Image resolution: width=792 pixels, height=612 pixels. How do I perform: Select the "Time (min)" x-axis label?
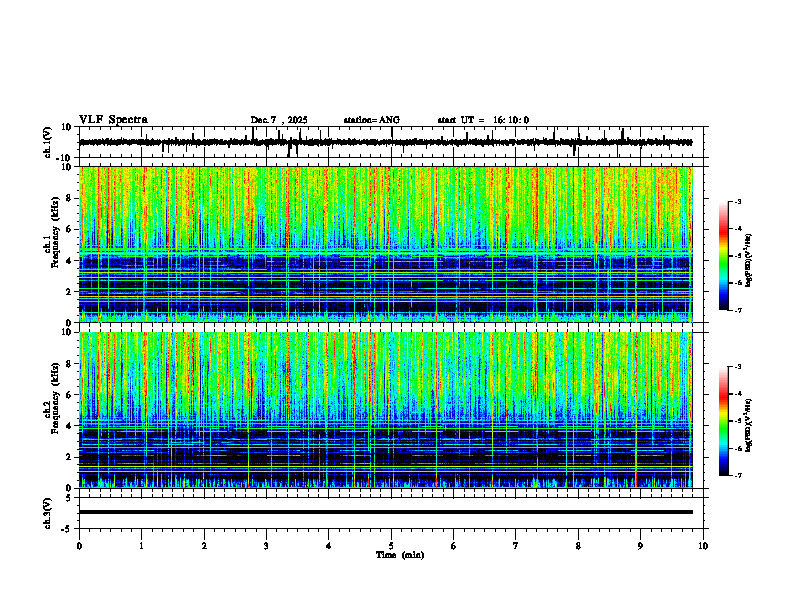400,555
